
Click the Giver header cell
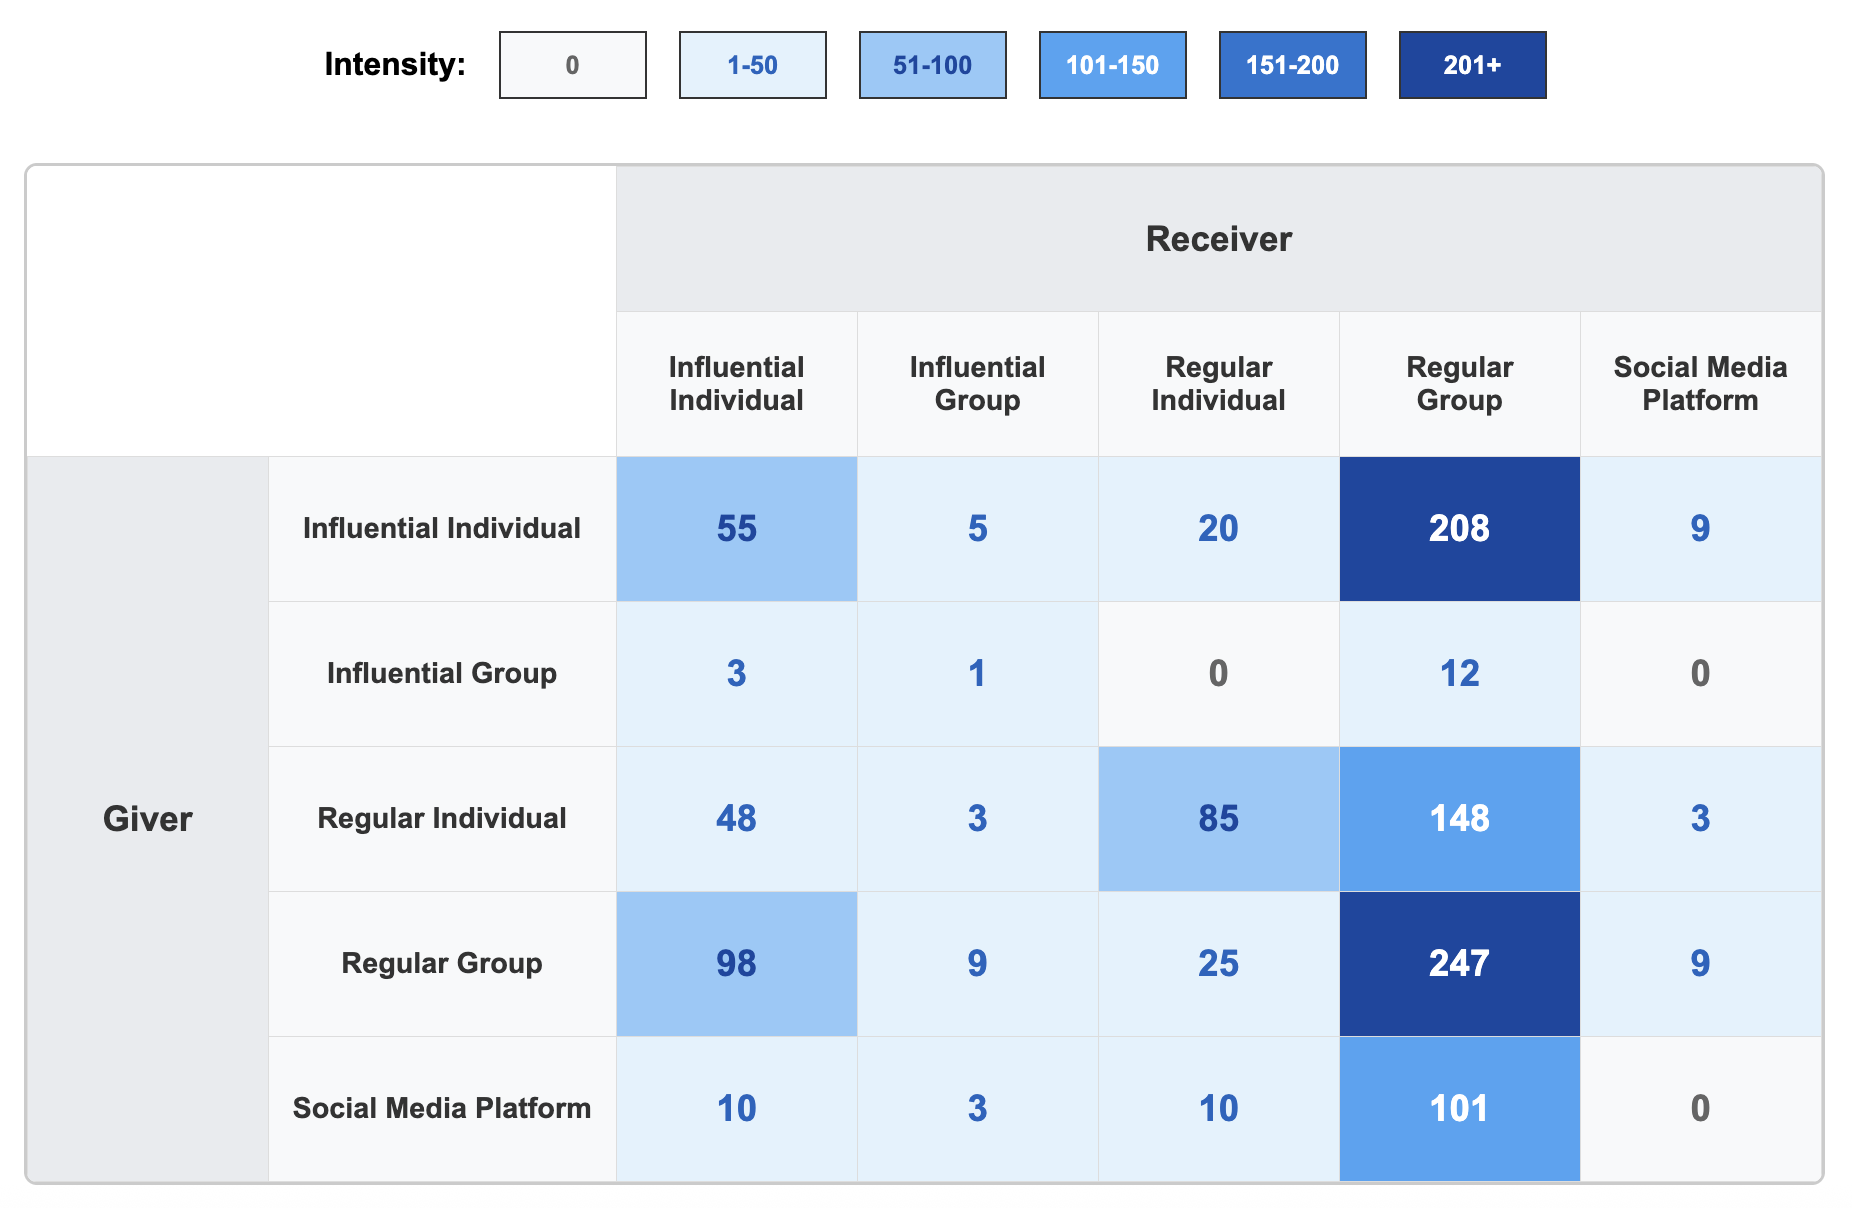147,818
